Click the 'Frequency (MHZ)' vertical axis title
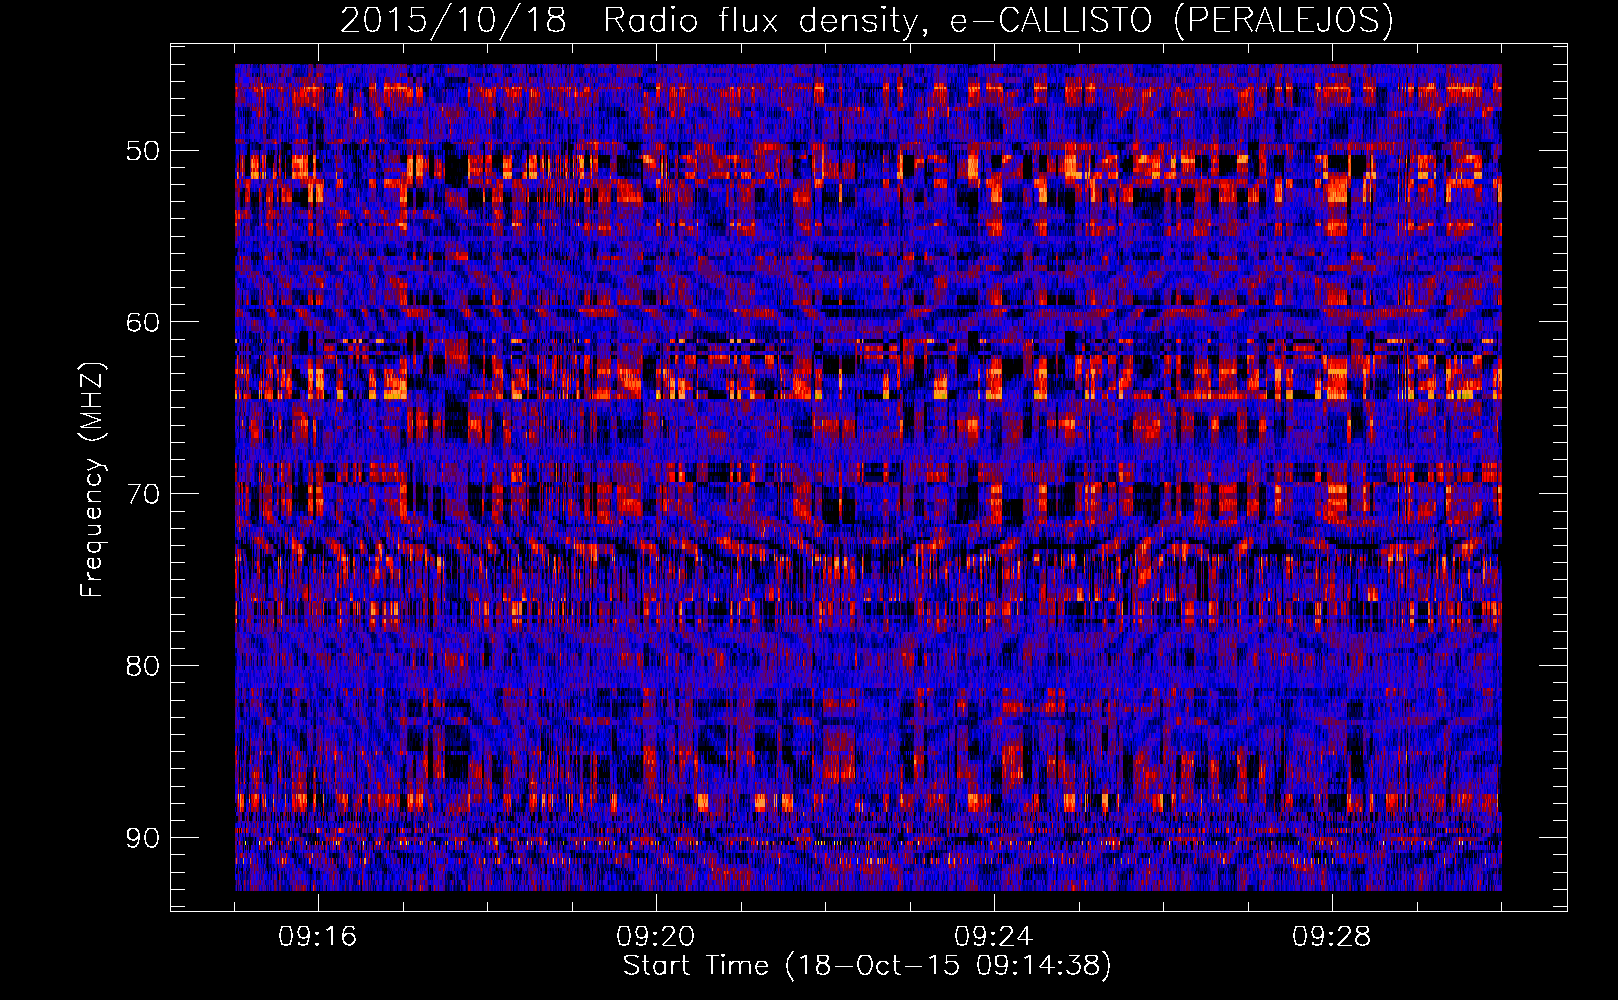1618x1000 pixels. (x=92, y=480)
